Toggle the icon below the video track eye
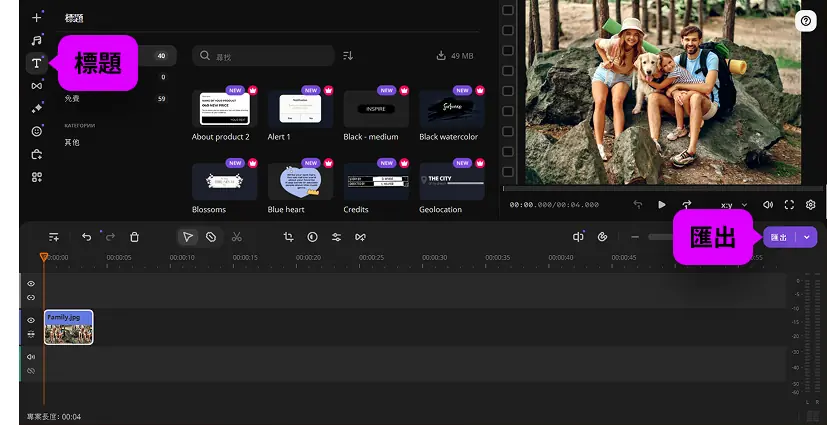827x425 pixels. click(x=31, y=334)
